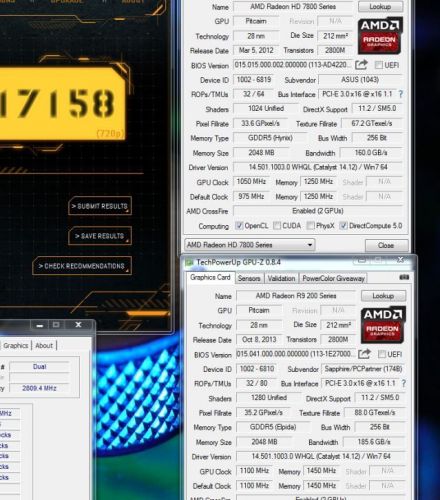Click the Release Date value Oct 8, 2013
Screen dimensions: 440x500
point(259,339)
